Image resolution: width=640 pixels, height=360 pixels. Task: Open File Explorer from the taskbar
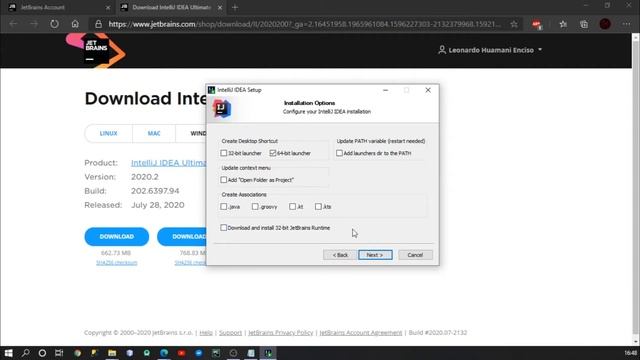pyautogui.click(x=112, y=353)
